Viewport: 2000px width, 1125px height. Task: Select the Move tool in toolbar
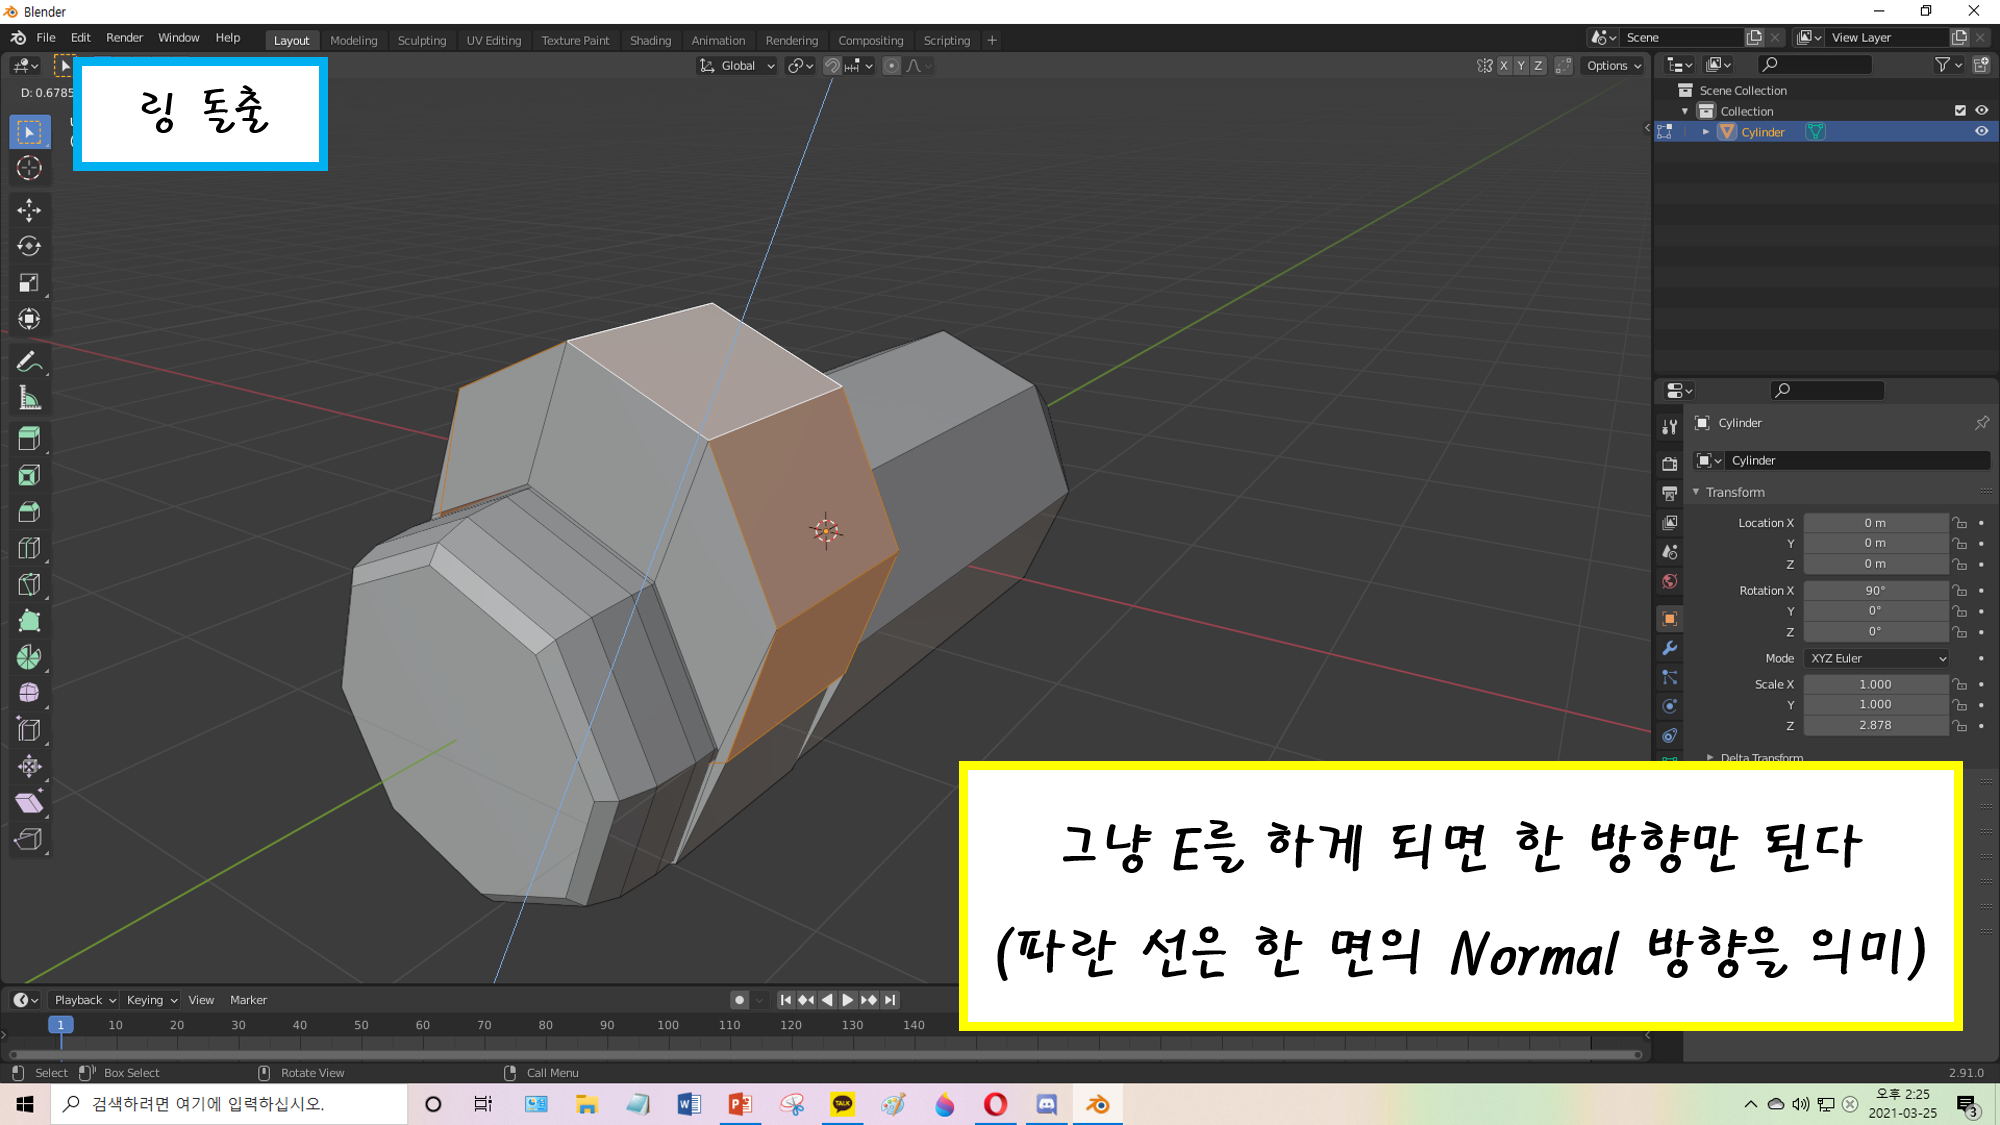point(29,209)
